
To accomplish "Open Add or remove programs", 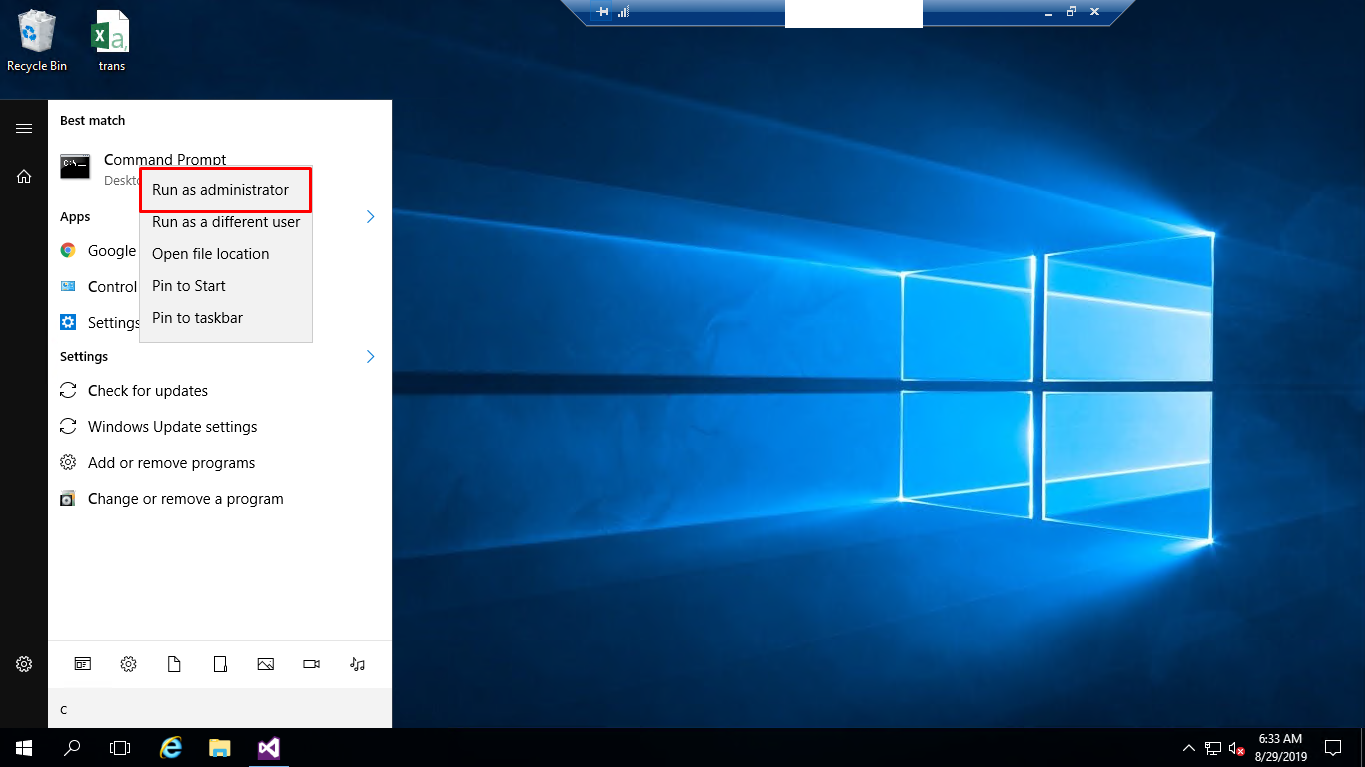I will [x=220, y=463].
